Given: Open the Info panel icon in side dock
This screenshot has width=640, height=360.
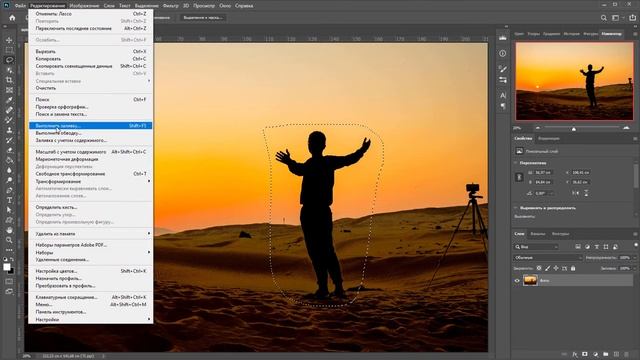Looking at the screenshot, I should click(x=503, y=53).
